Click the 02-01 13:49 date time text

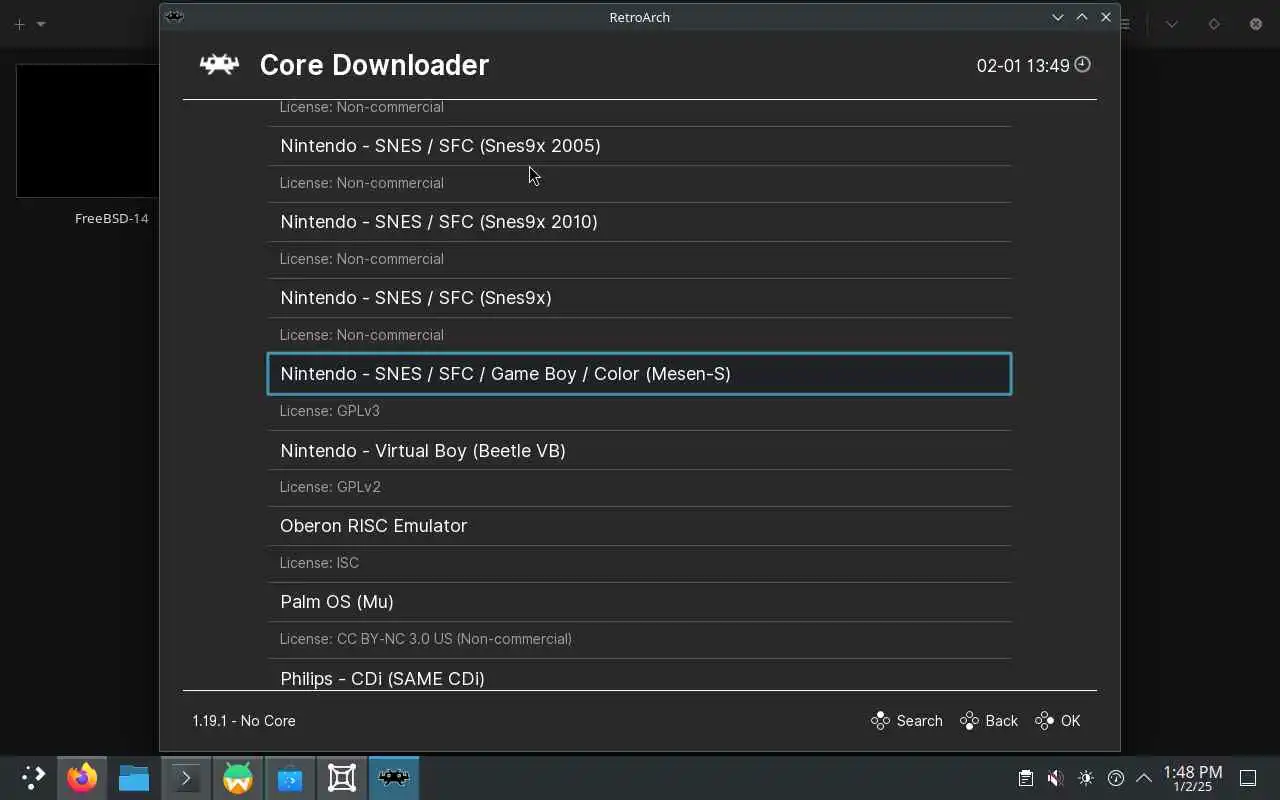tap(1023, 66)
